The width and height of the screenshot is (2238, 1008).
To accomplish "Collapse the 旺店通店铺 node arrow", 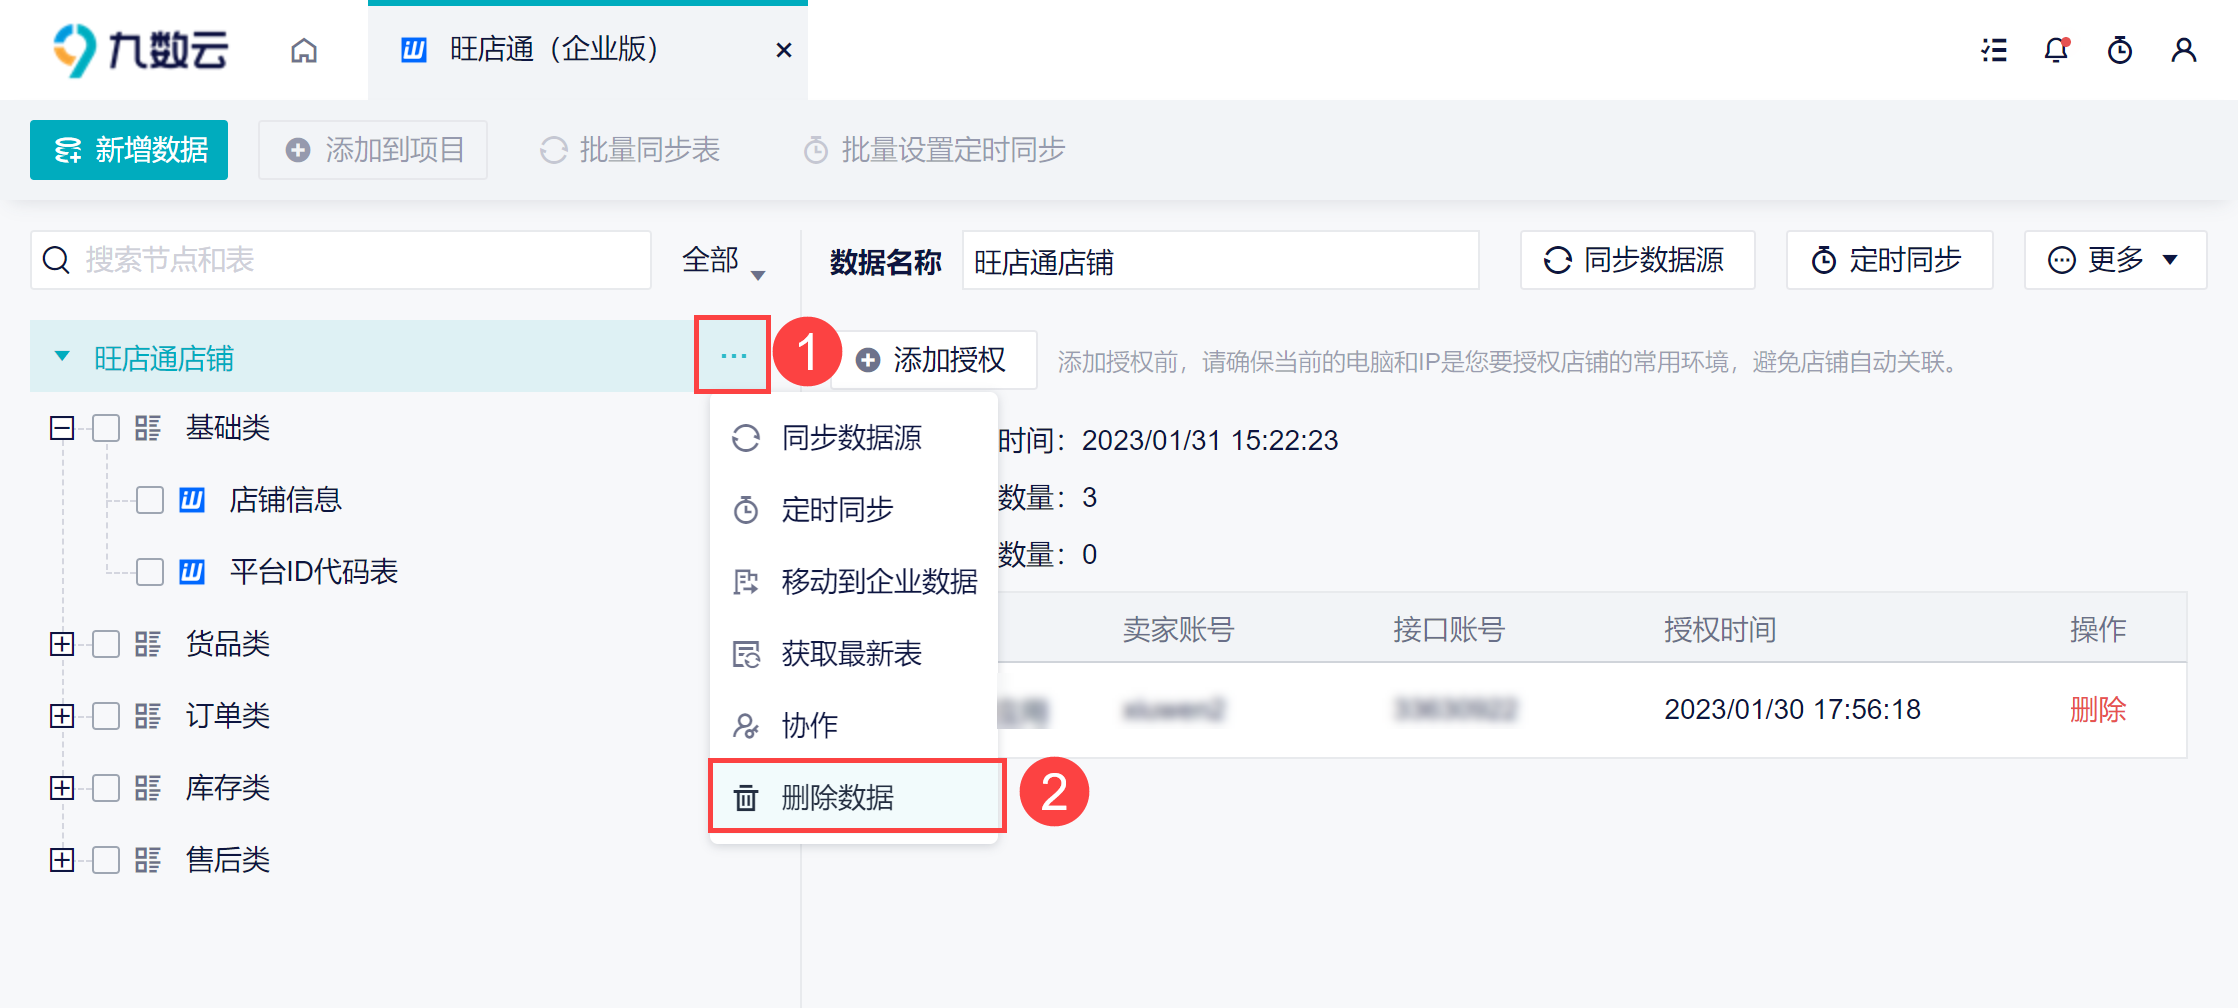I will [x=62, y=357].
